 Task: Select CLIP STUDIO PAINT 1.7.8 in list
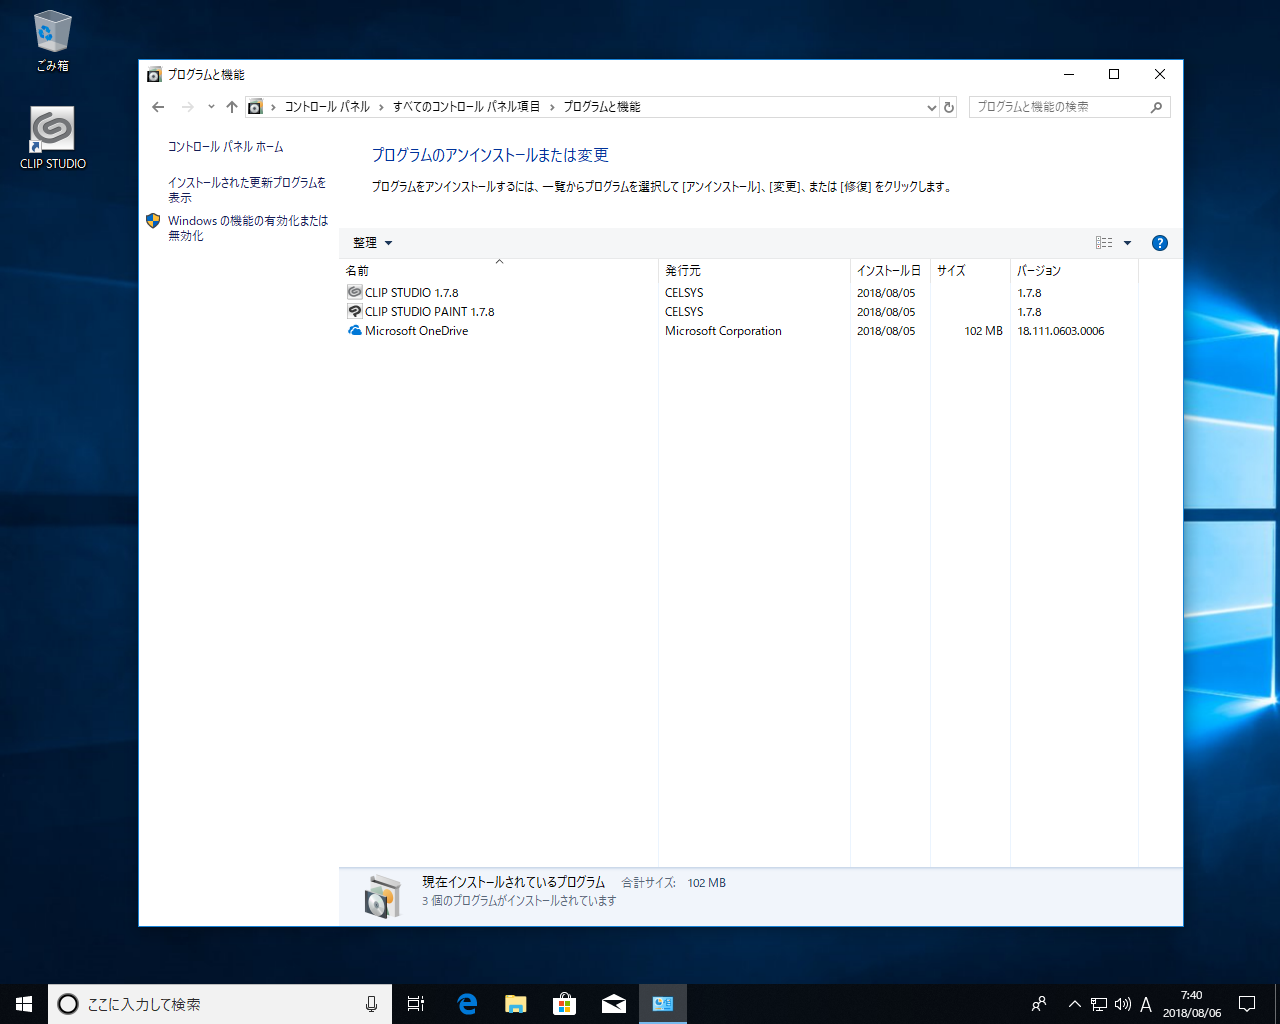coord(429,312)
